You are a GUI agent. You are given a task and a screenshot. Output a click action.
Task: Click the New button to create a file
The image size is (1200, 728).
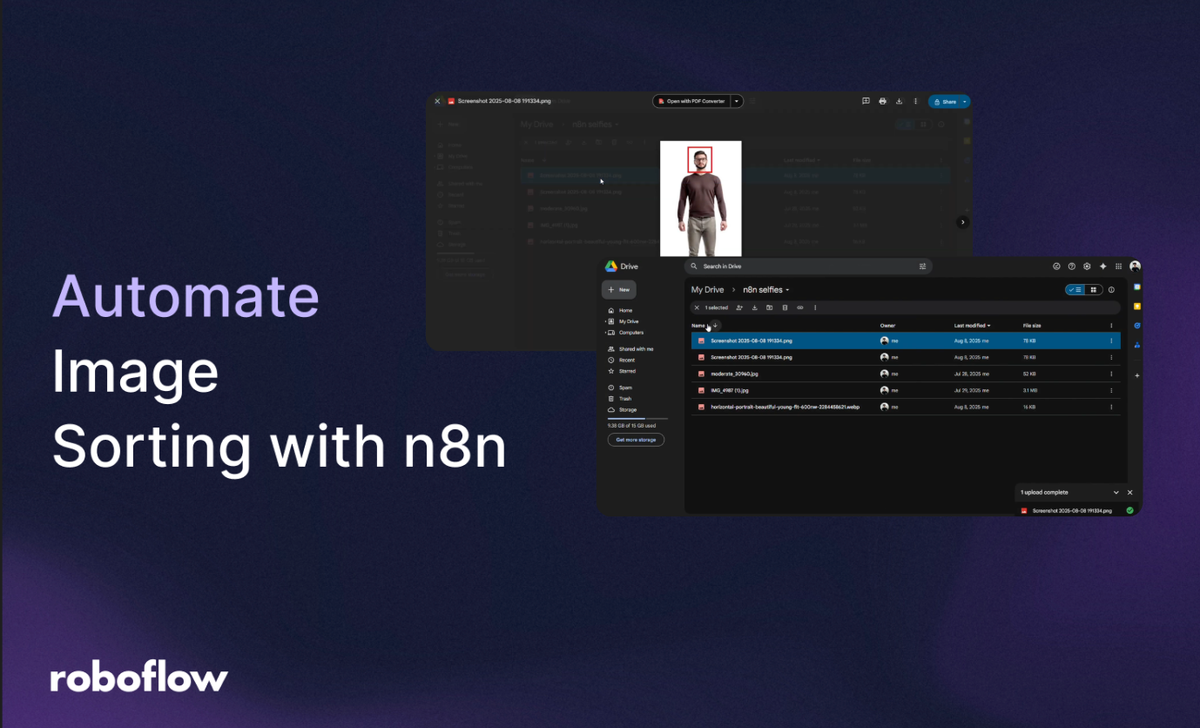click(619, 289)
